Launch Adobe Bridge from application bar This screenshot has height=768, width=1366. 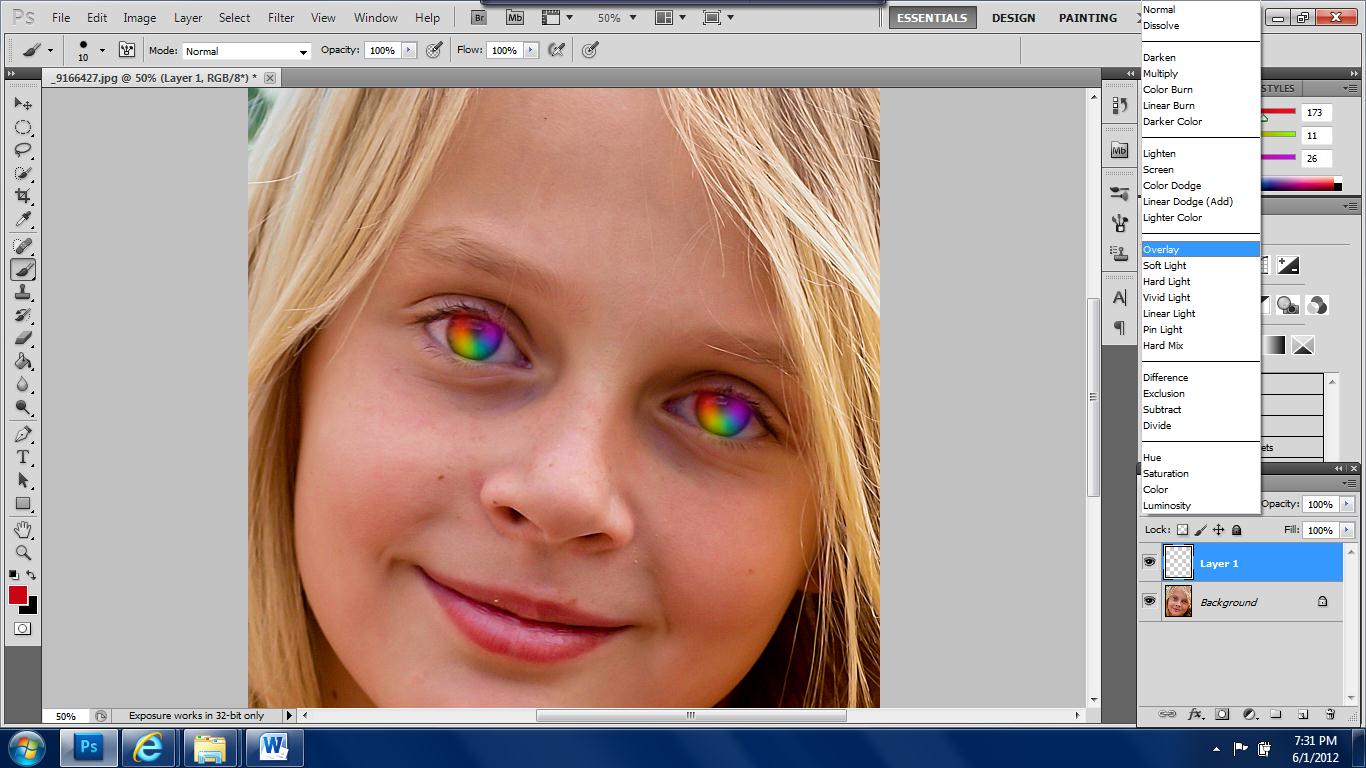[x=480, y=17]
